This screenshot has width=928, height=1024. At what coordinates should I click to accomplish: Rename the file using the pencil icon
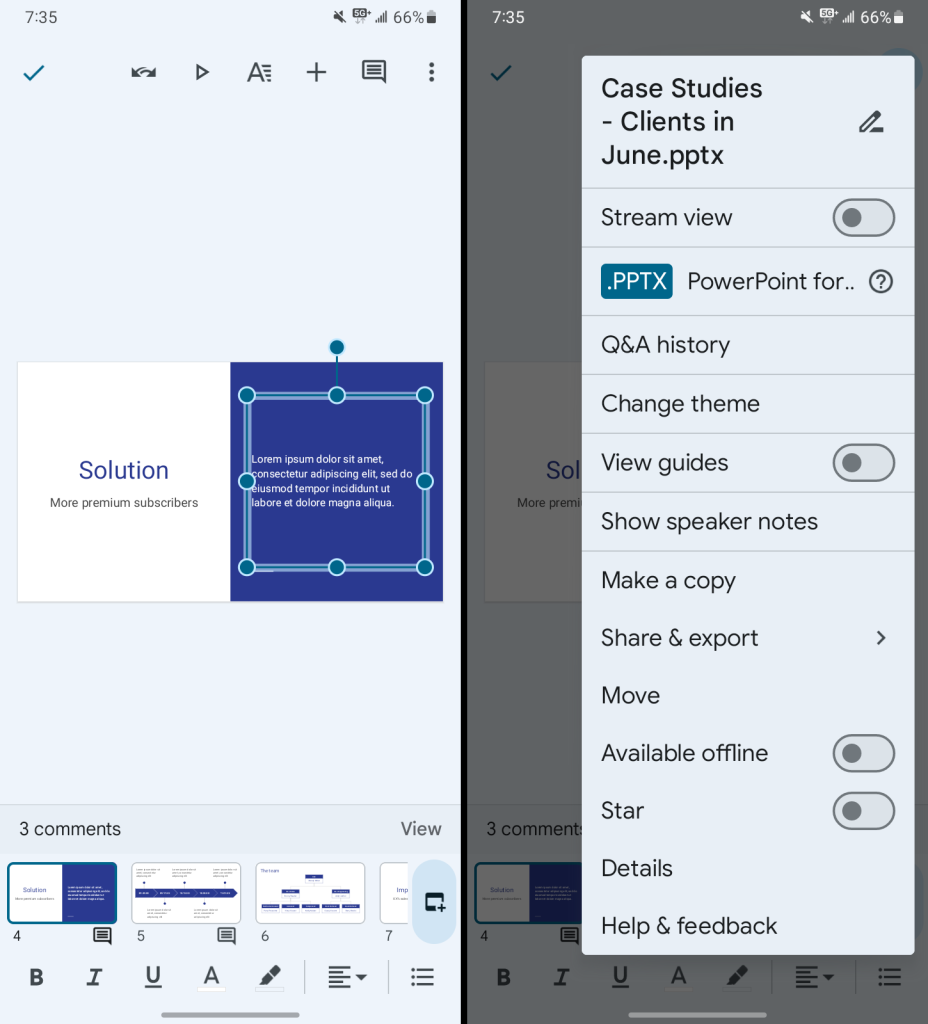tap(871, 122)
